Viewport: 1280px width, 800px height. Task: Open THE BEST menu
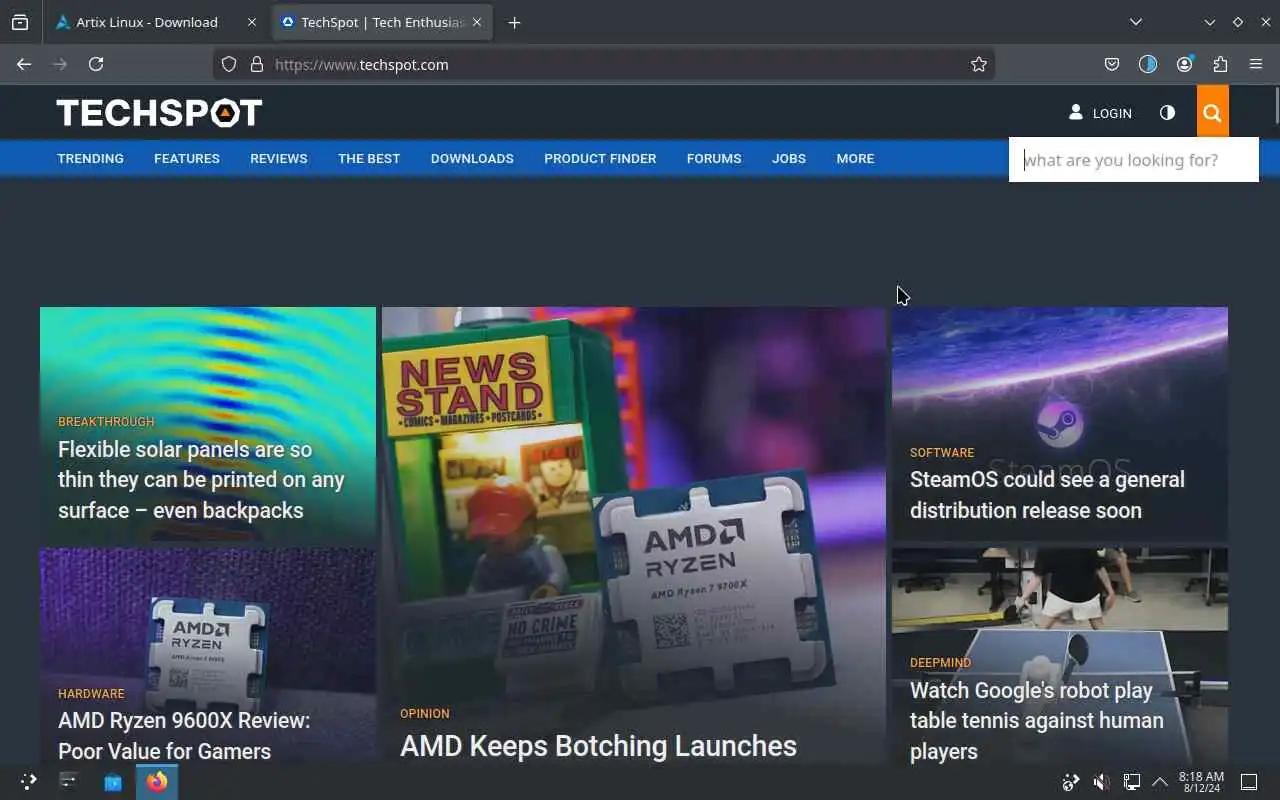(369, 158)
